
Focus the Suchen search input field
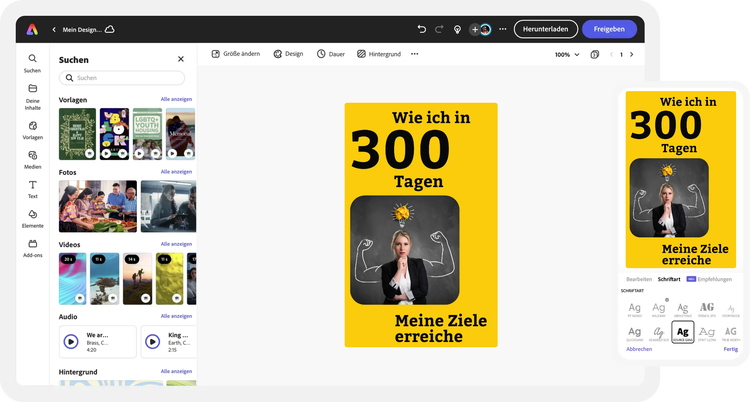(x=122, y=78)
